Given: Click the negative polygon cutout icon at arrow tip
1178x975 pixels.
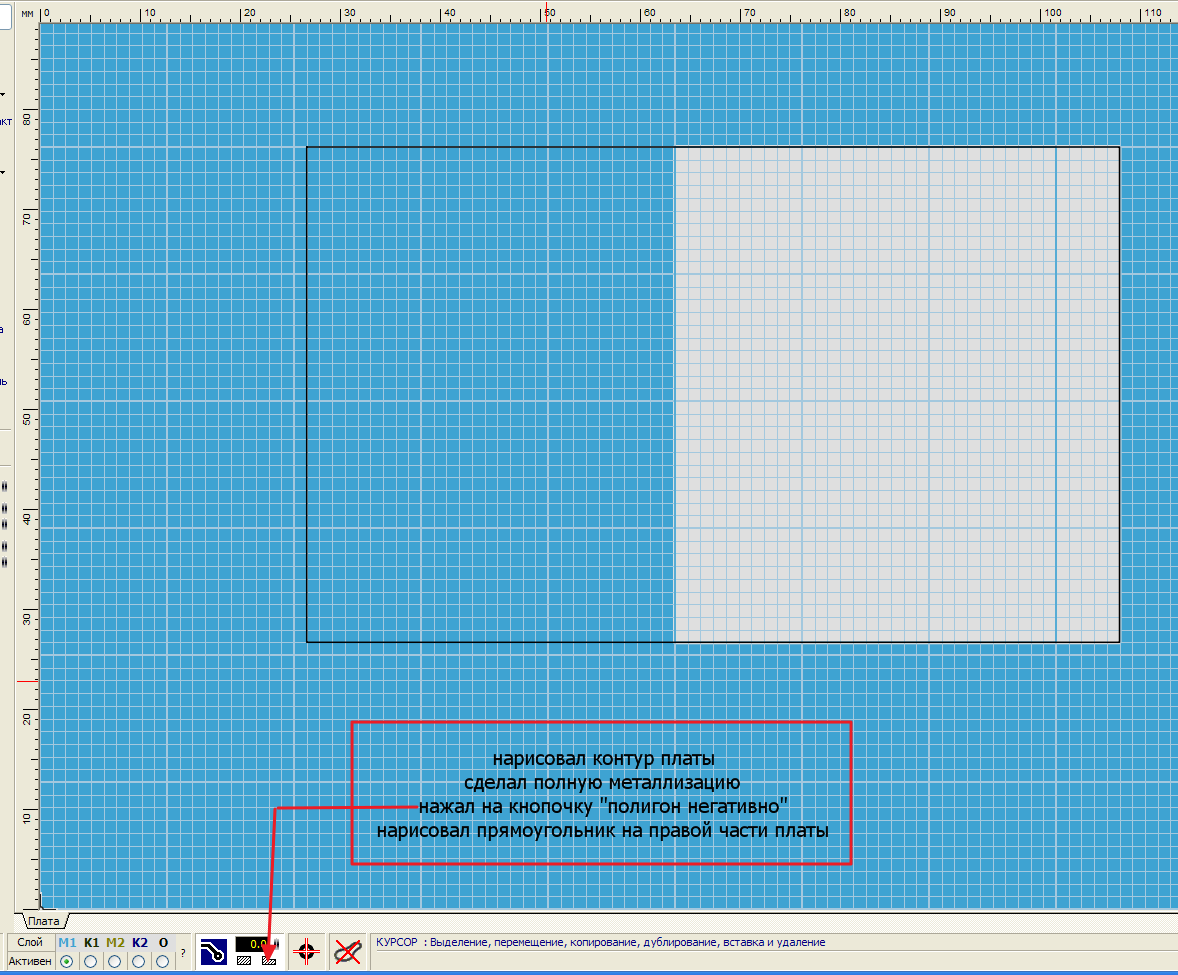Looking at the screenshot, I should (x=268, y=961).
